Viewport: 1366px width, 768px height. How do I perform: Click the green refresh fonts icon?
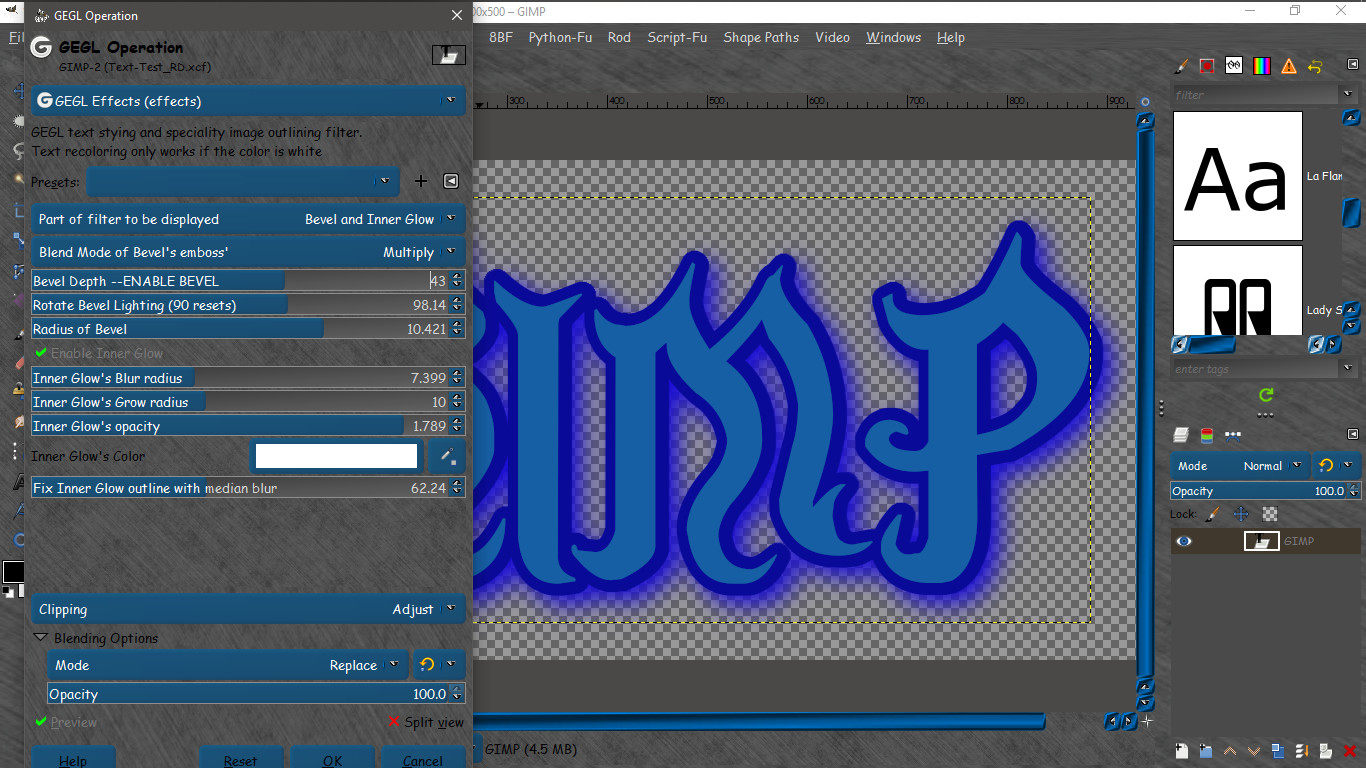point(1266,395)
